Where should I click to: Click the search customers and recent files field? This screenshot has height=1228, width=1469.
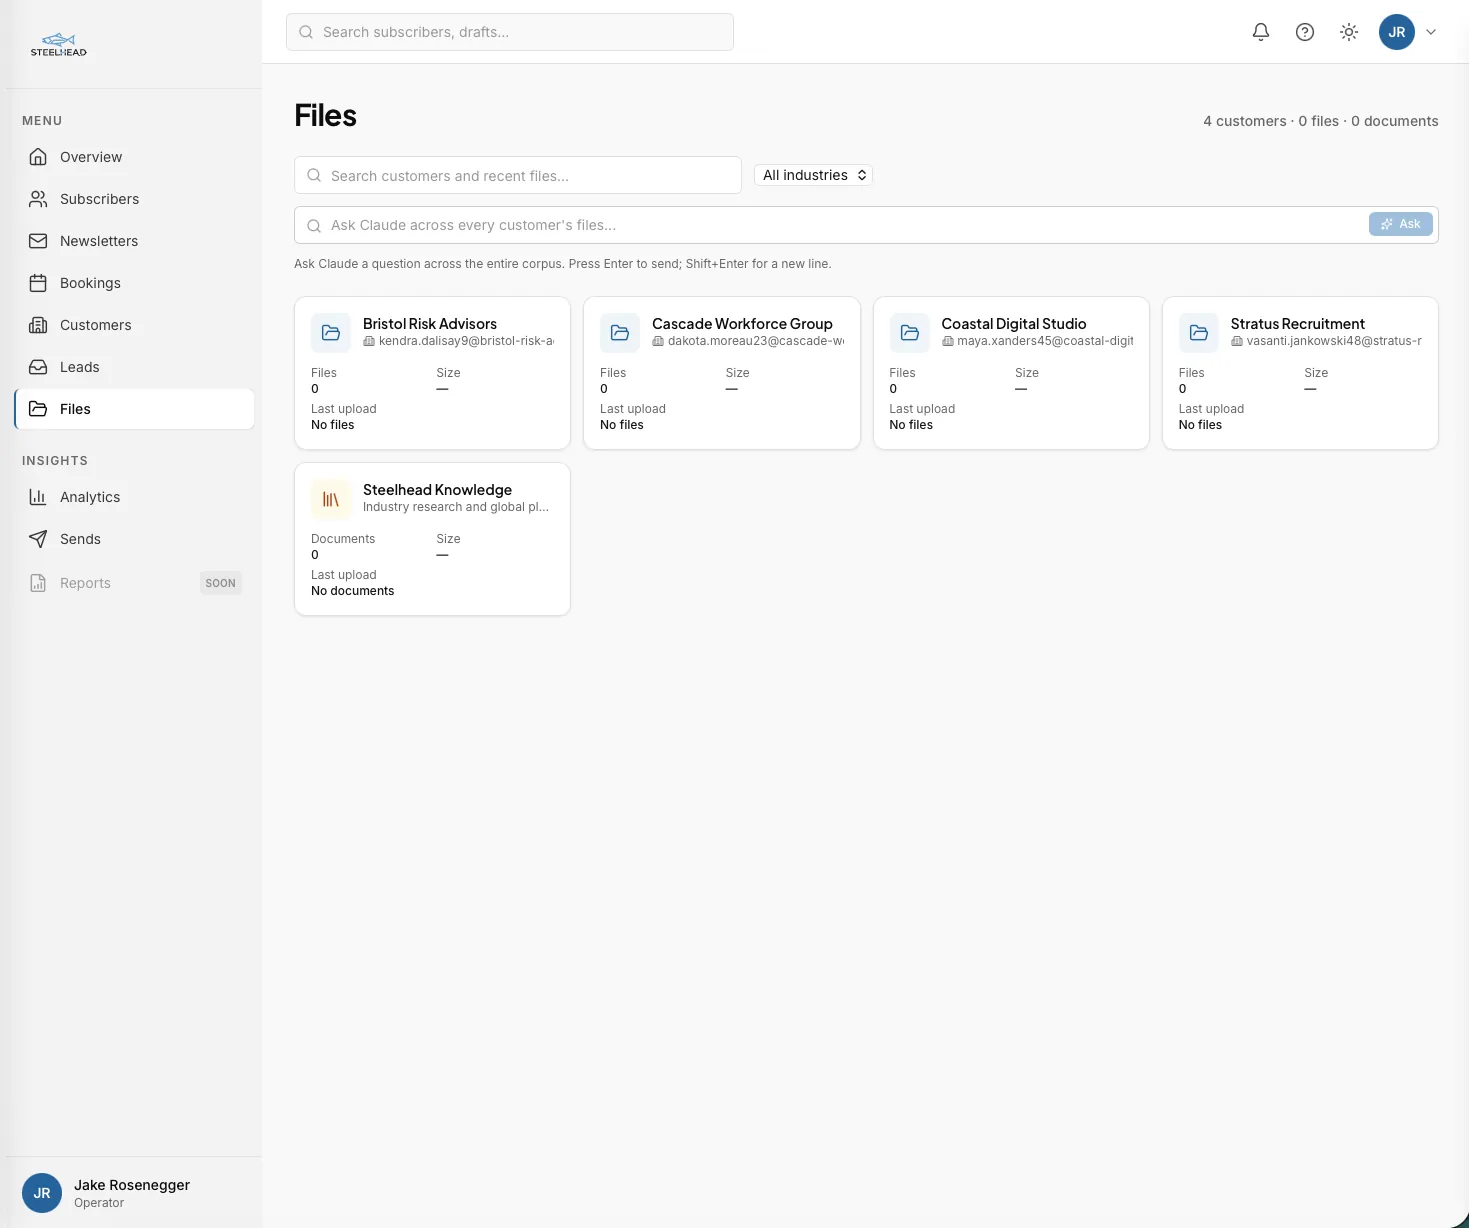(518, 175)
